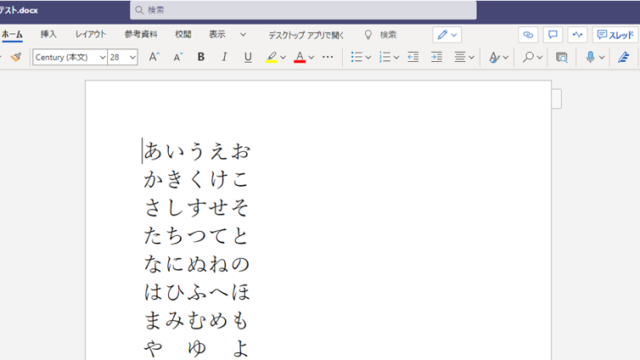Screen dimensions: 640x360
Task: Click the reuse files search icon
Action: pos(562,58)
